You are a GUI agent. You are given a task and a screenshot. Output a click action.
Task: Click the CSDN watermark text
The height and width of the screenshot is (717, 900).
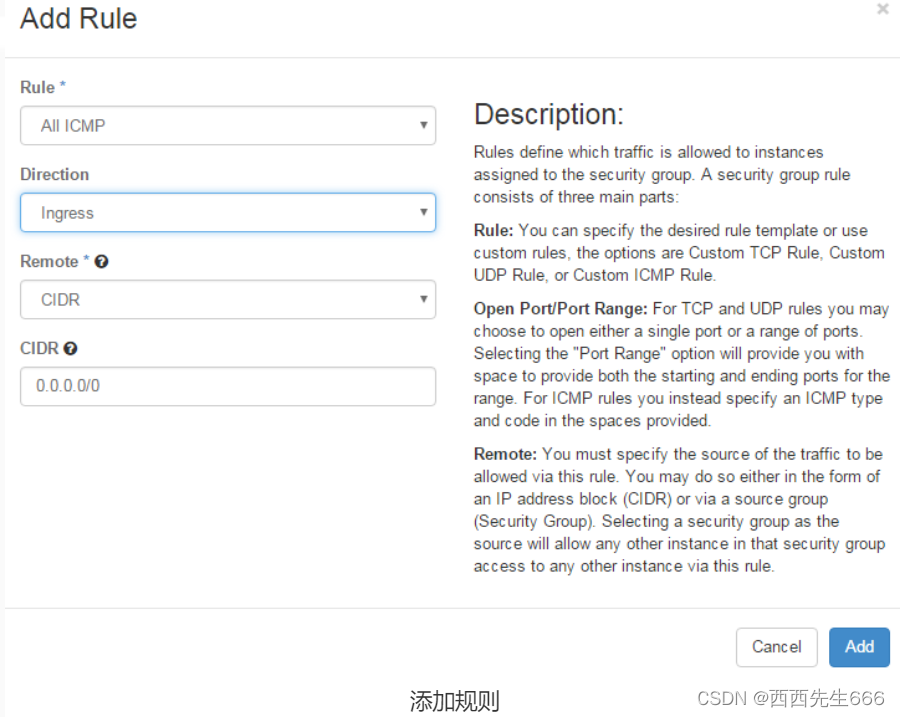point(790,698)
